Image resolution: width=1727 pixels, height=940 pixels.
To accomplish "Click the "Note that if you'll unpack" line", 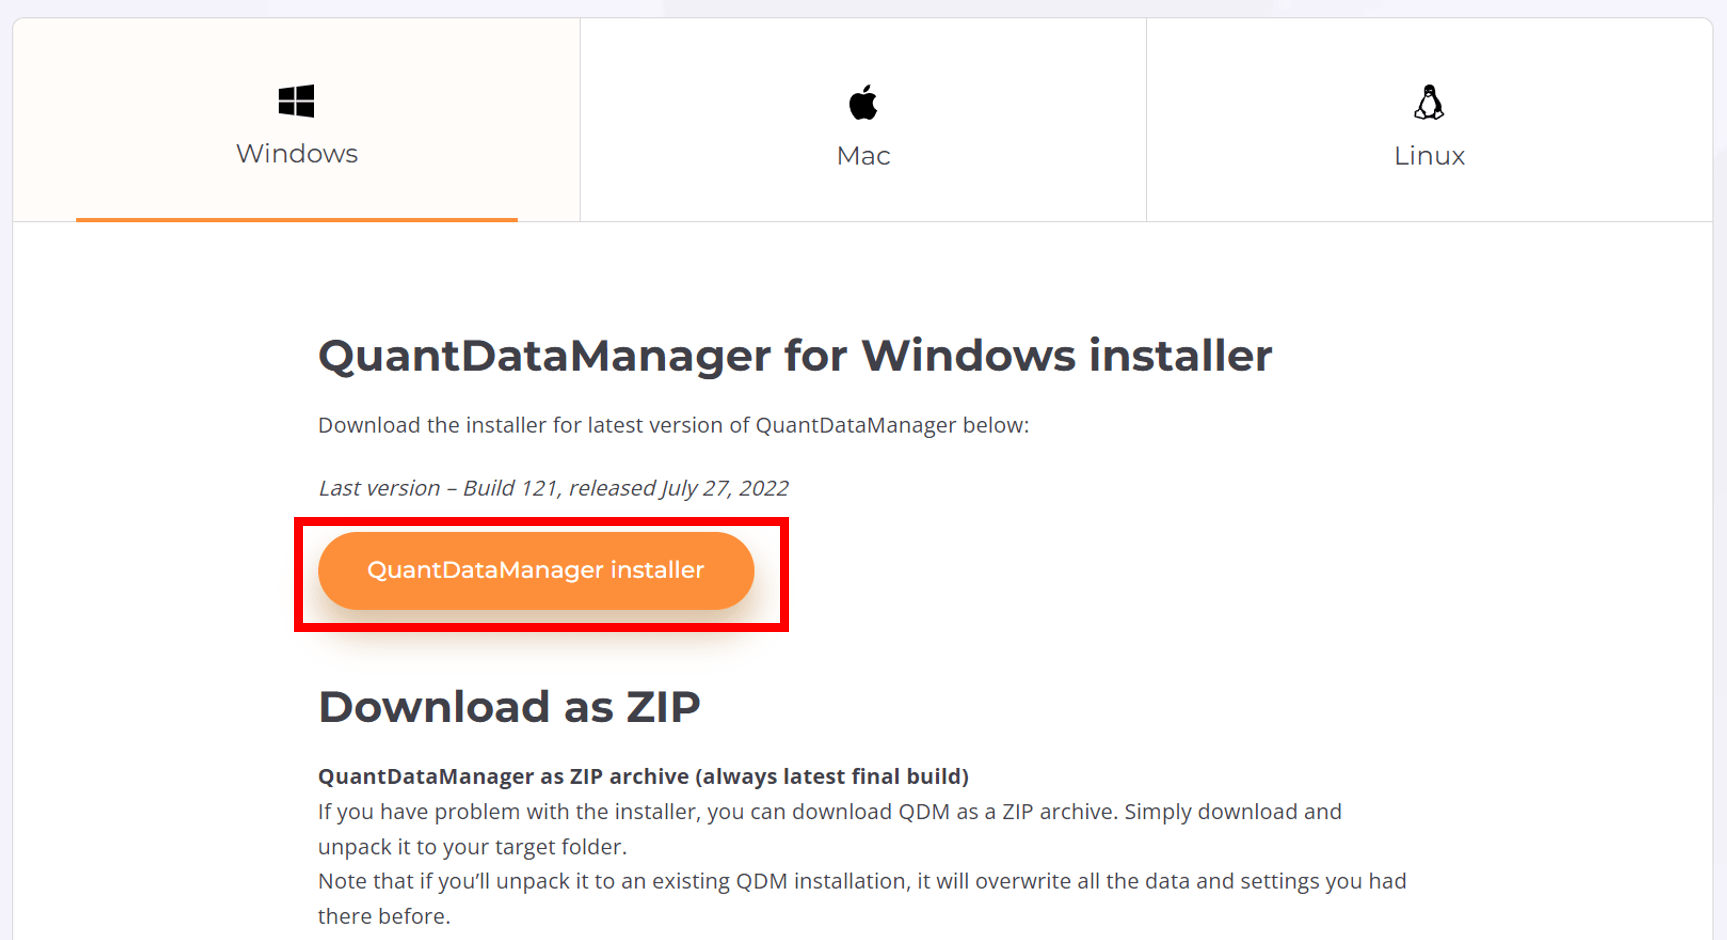I will [x=862, y=882].
